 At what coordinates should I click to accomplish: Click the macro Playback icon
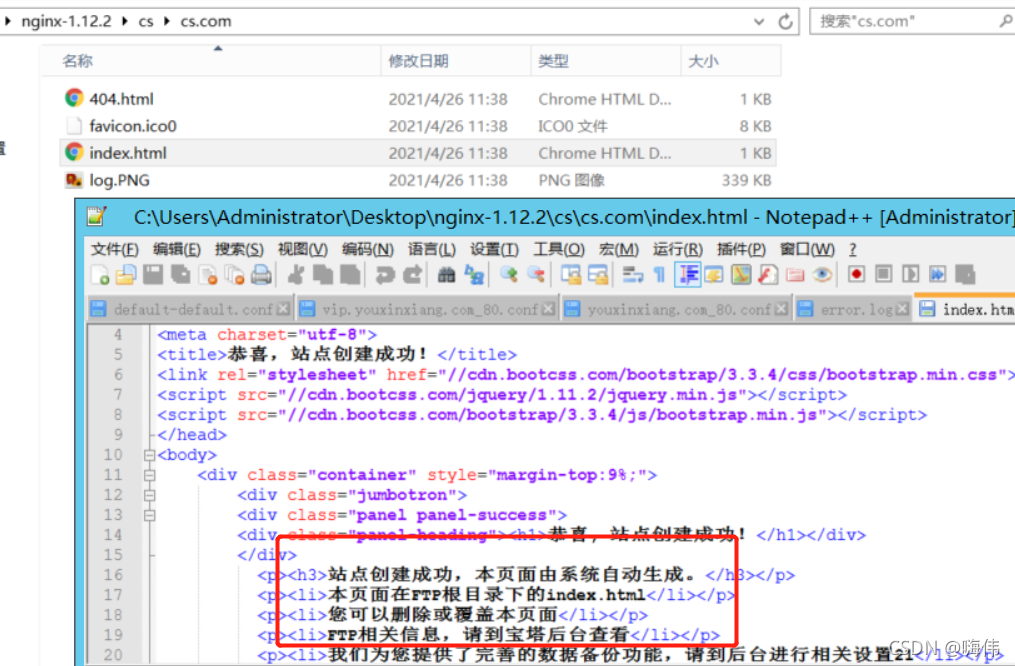[911, 274]
